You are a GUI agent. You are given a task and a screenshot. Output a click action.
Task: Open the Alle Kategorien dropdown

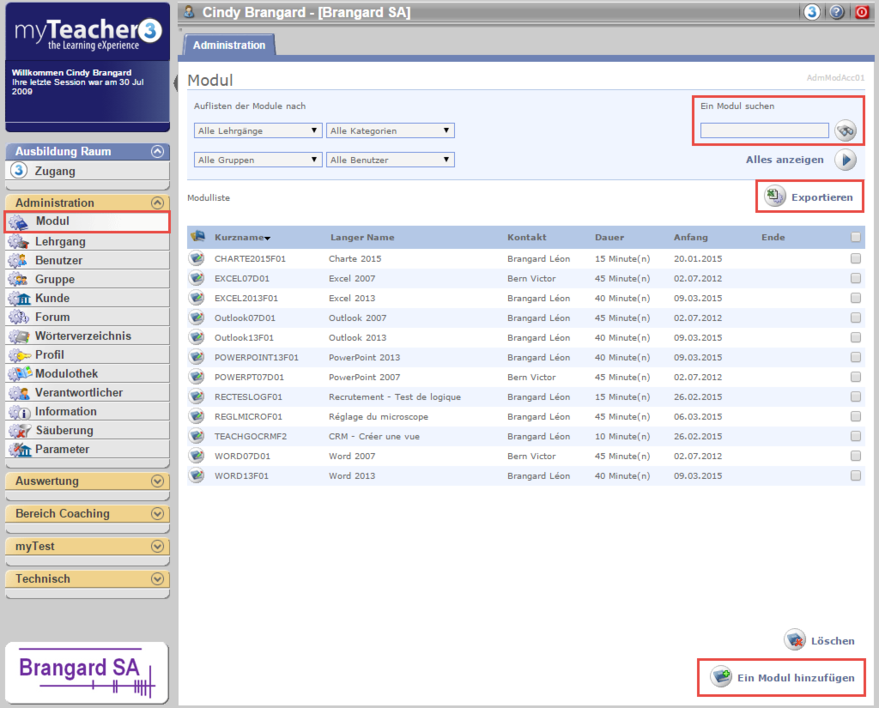click(390, 131)
